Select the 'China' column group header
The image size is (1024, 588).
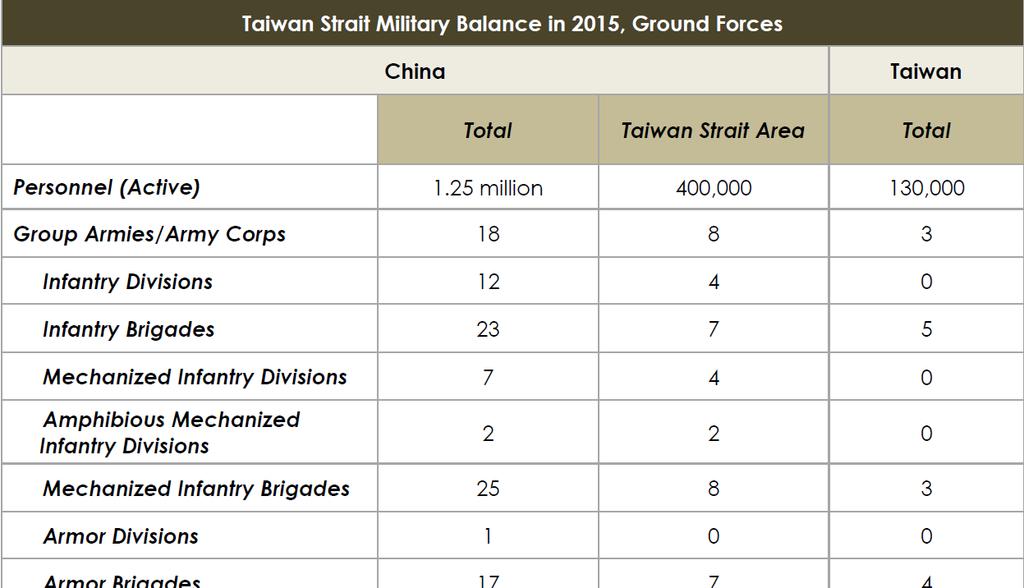(x=415, y=71)
